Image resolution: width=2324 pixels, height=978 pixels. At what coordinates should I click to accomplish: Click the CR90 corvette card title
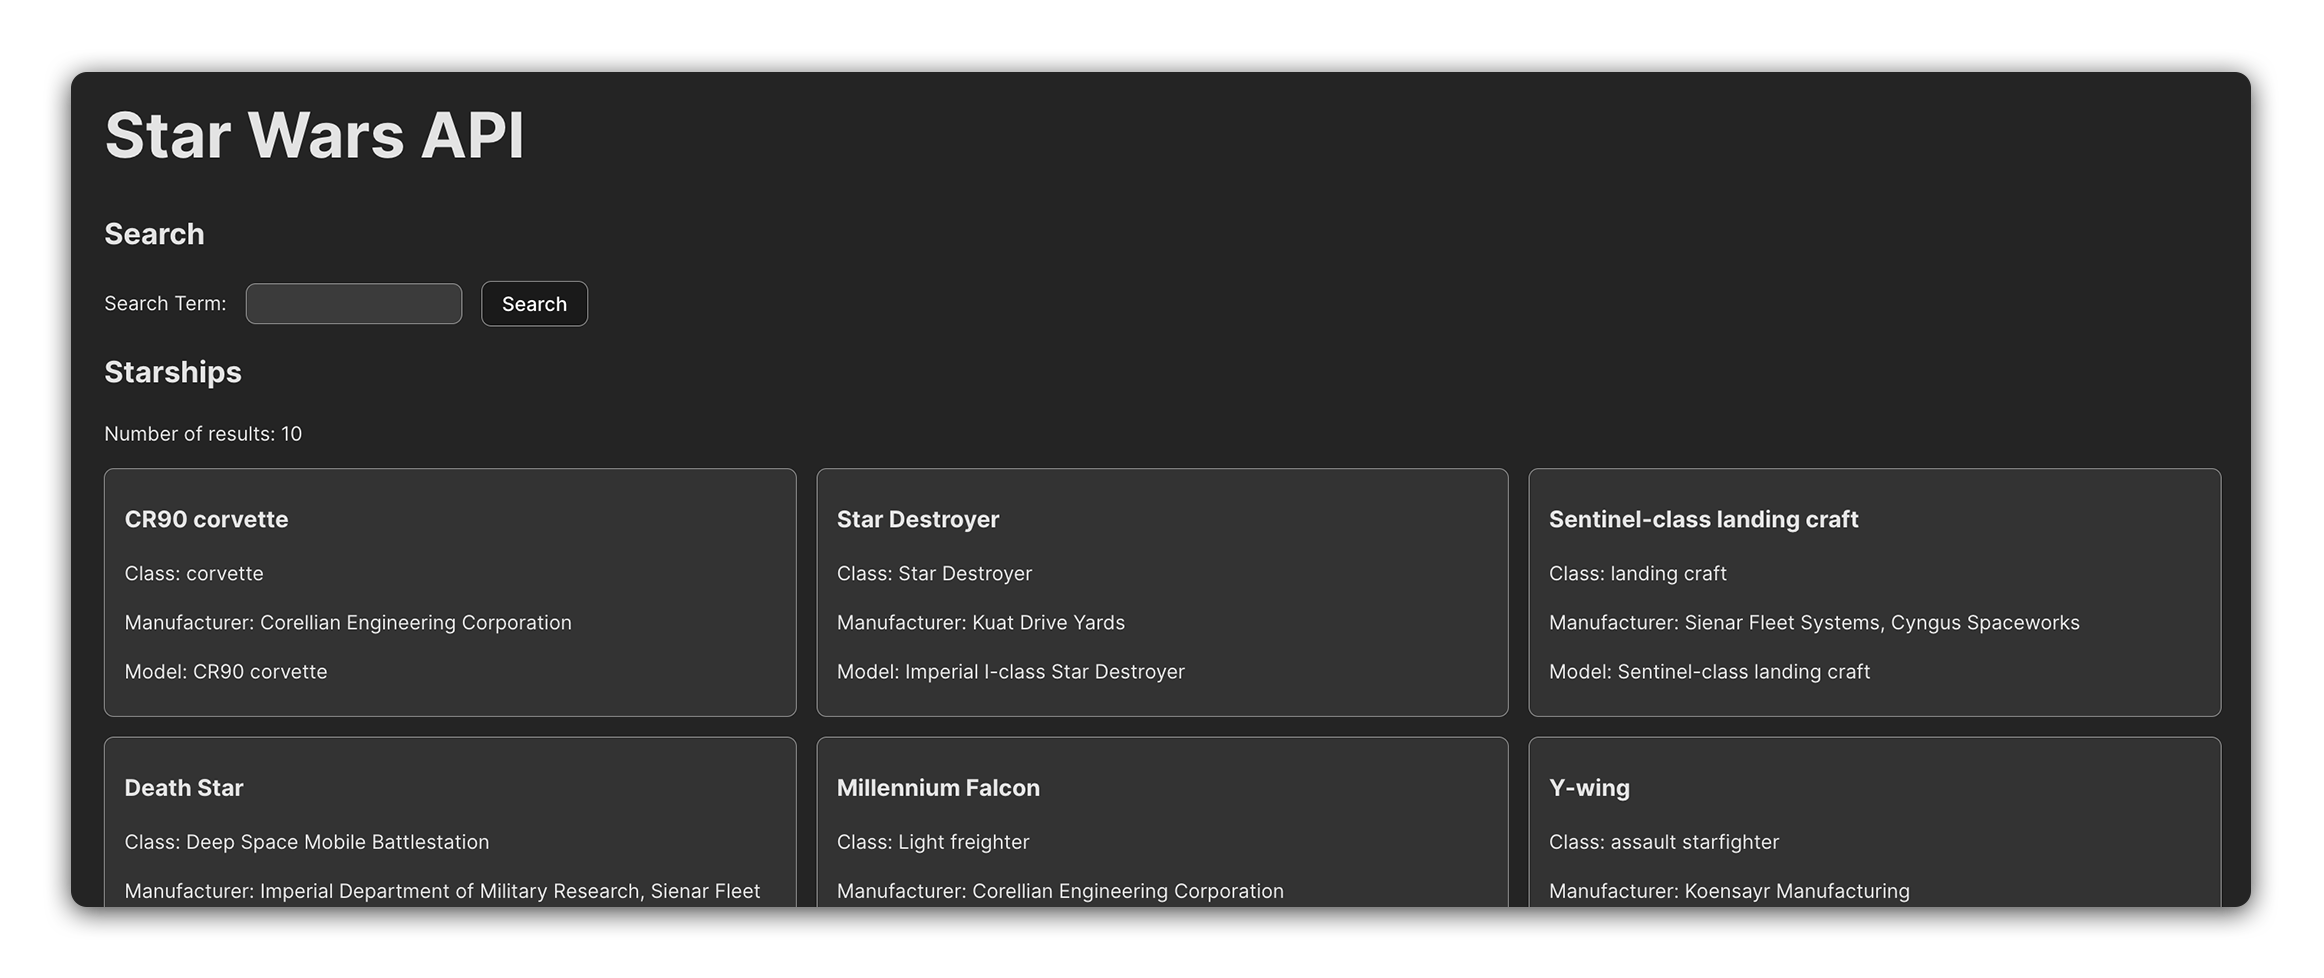pos(206,519)
